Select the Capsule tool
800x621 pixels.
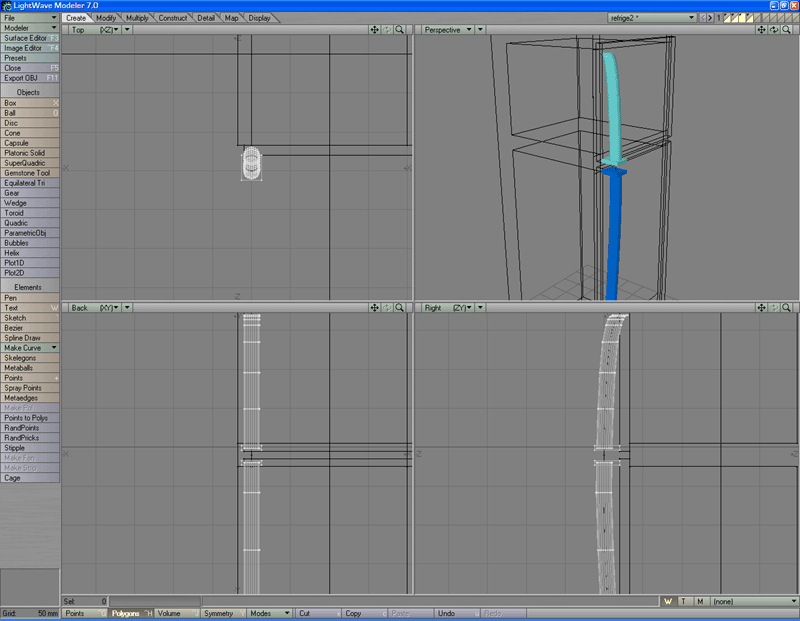click(30, 143)
